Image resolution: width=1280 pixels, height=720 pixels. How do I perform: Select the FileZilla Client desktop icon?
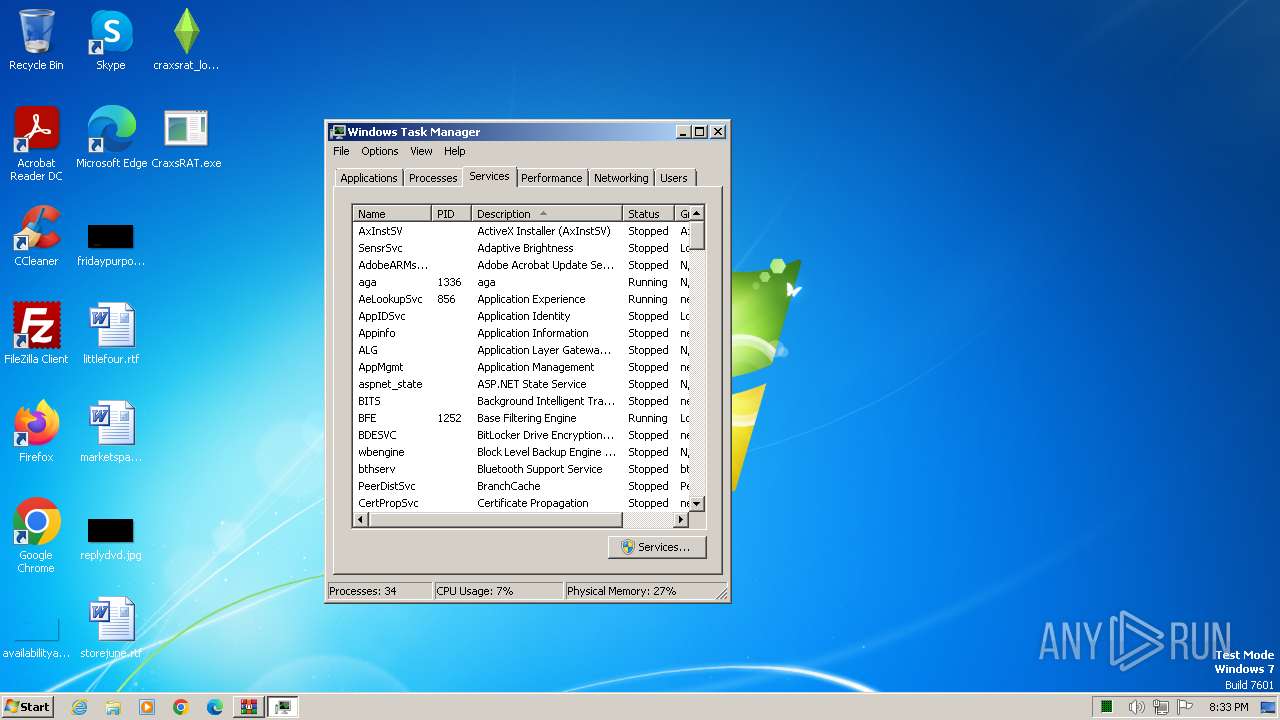(x=36, y=334)
